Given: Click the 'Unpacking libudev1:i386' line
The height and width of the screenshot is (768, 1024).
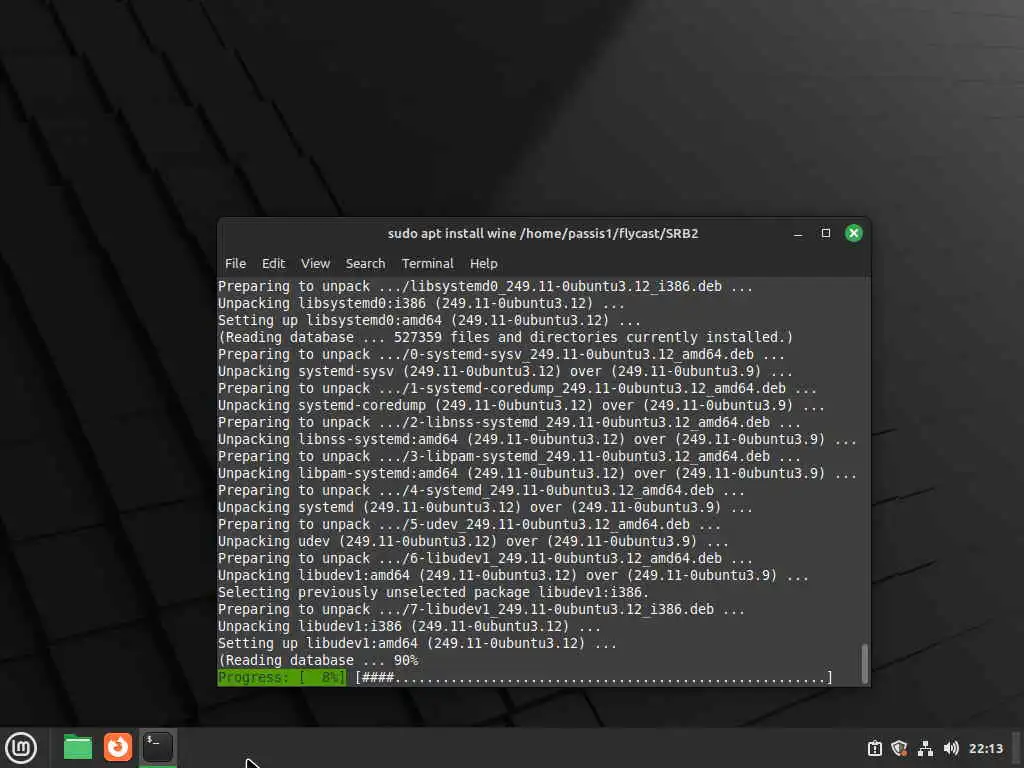Looking at the screenshot, I should point(409,626).
